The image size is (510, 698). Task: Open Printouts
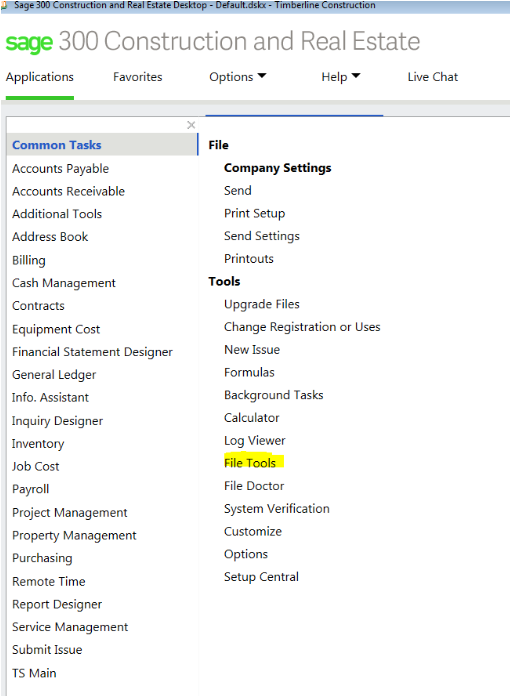coord(249,259)
